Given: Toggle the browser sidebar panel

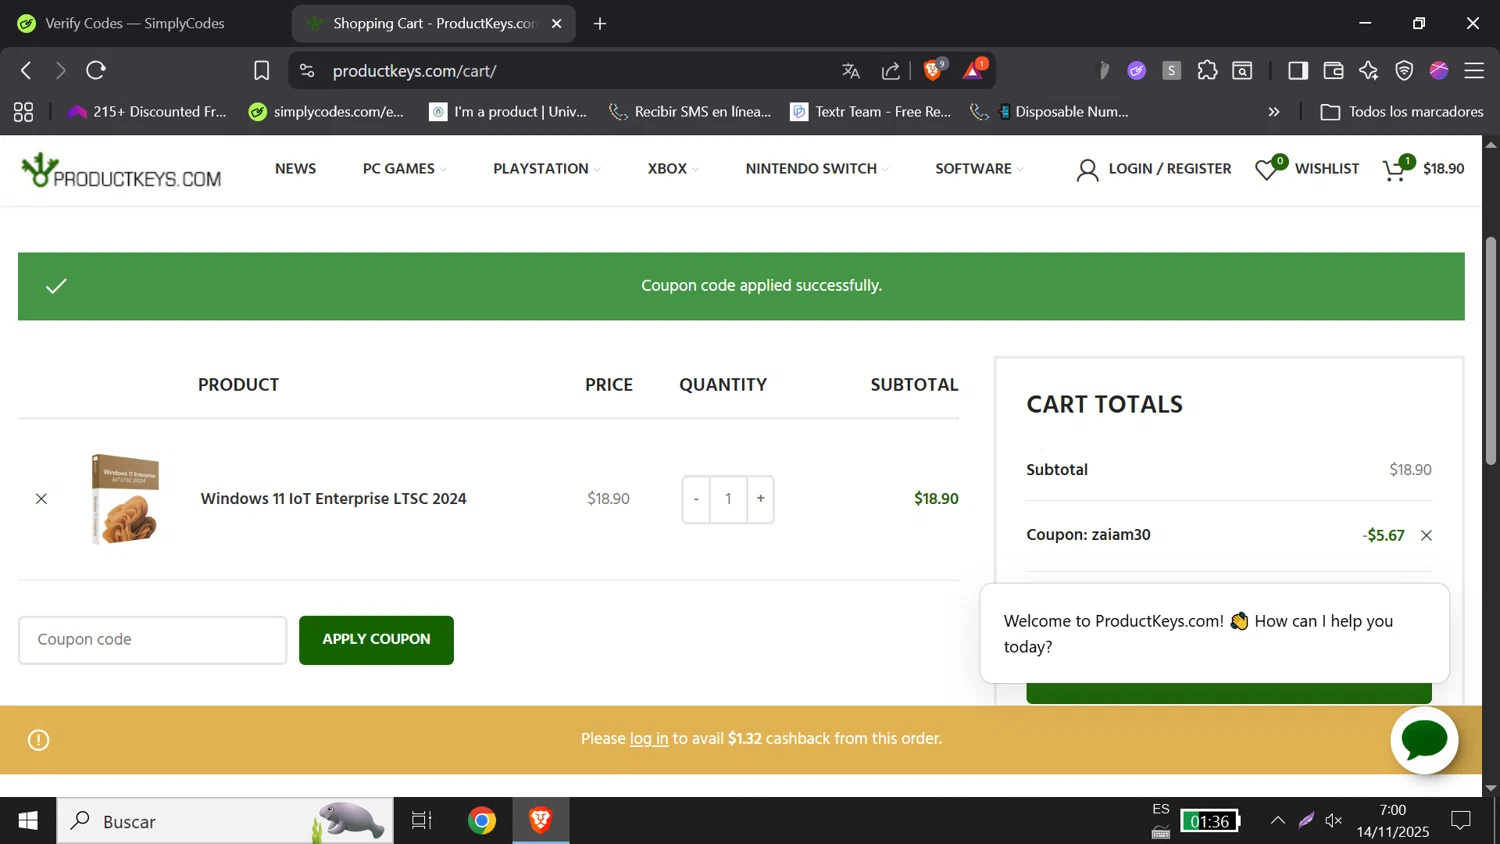Looking at the screenshot, I should coord(1298,70).
